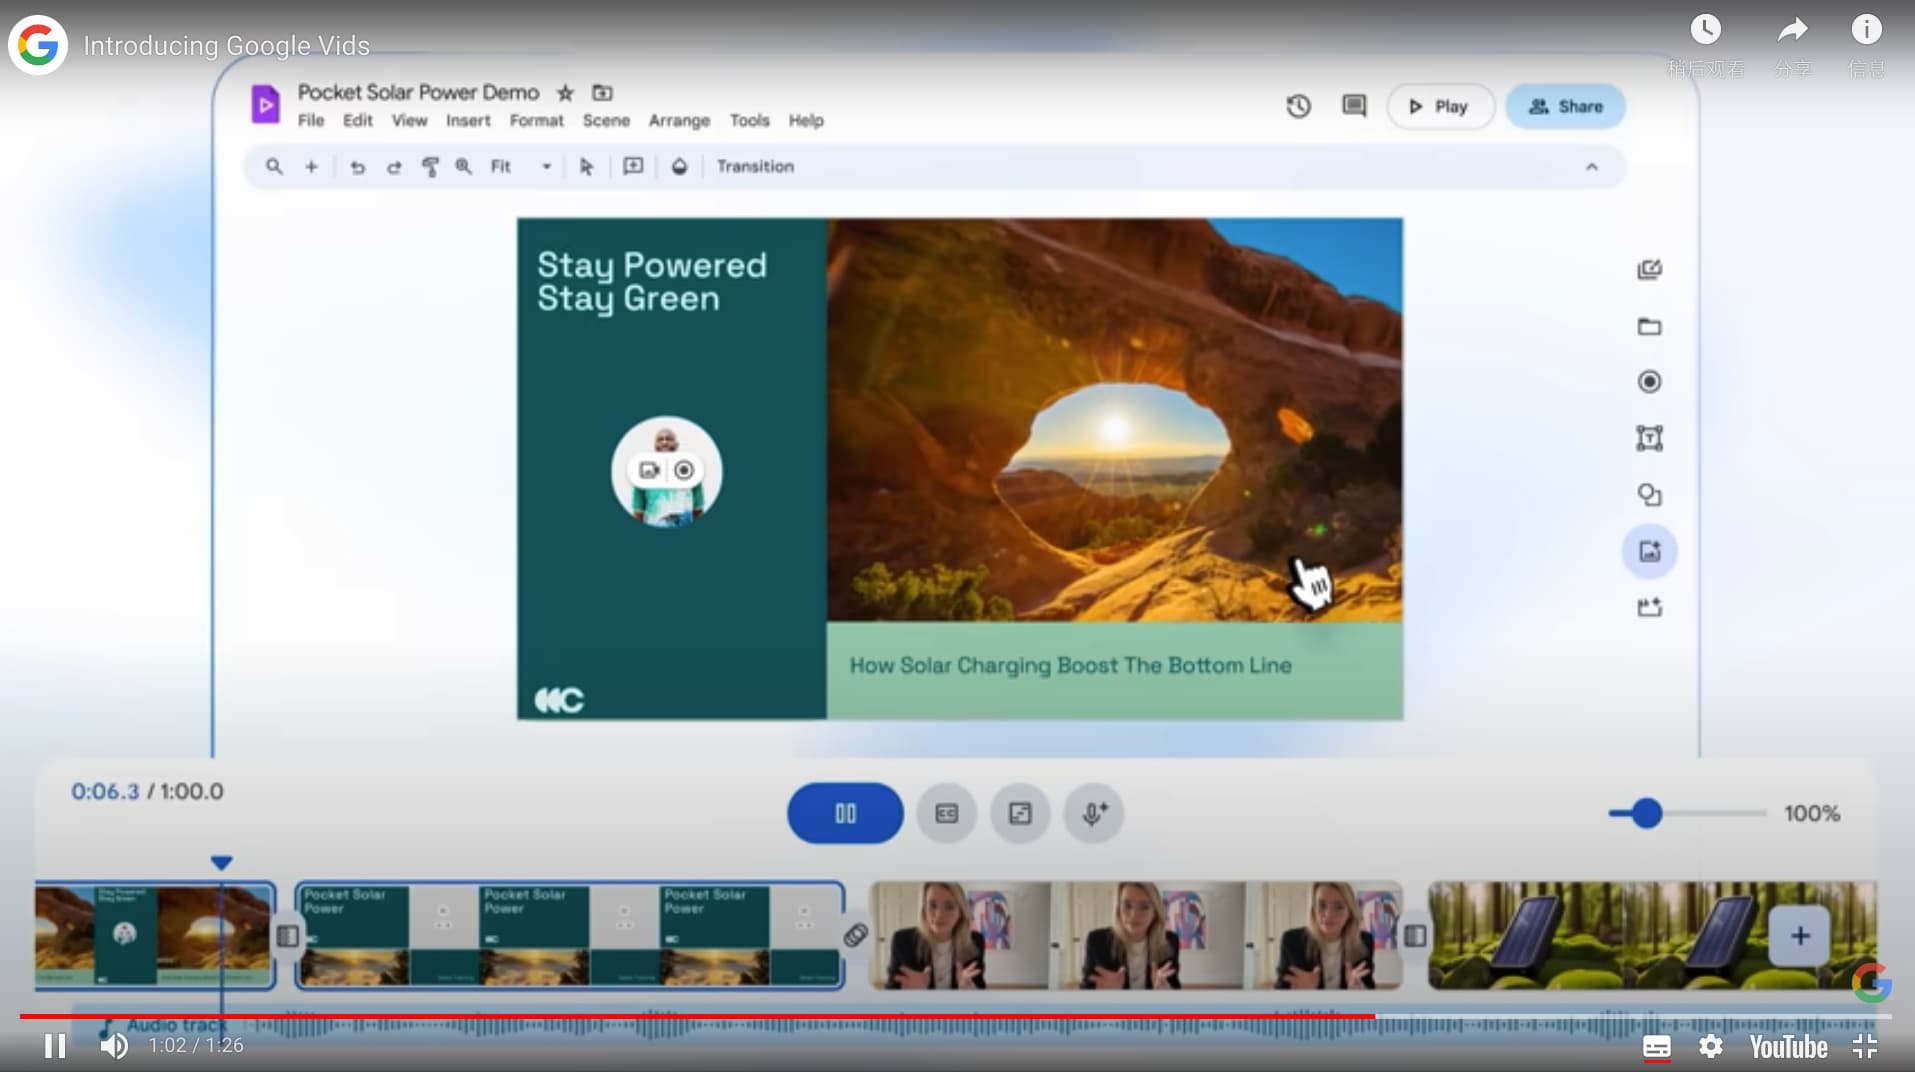Click the timeline zoom slider handle
The image size is (1915, 1072).
point(1646,813)
